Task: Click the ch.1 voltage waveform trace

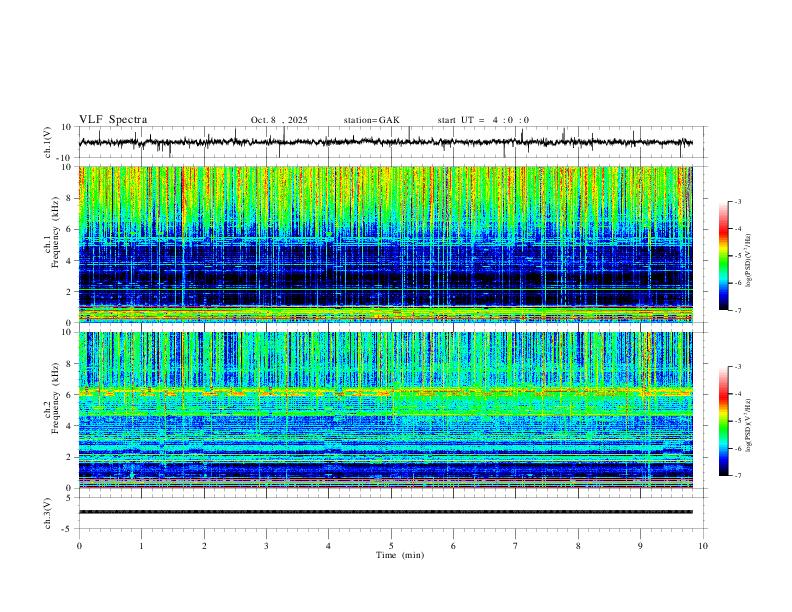Action: coord(385,142)
